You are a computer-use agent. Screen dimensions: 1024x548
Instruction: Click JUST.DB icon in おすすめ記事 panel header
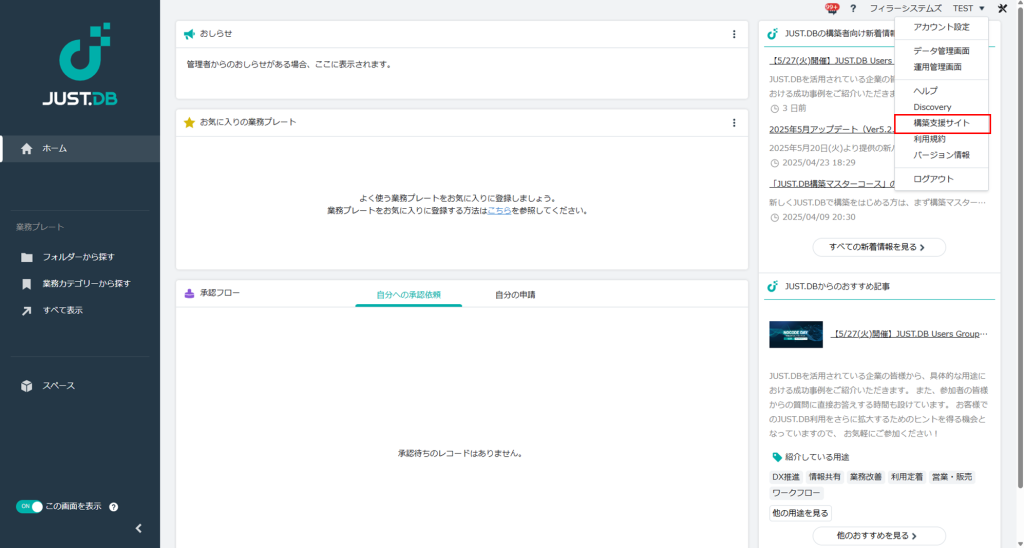click(773, 286)
